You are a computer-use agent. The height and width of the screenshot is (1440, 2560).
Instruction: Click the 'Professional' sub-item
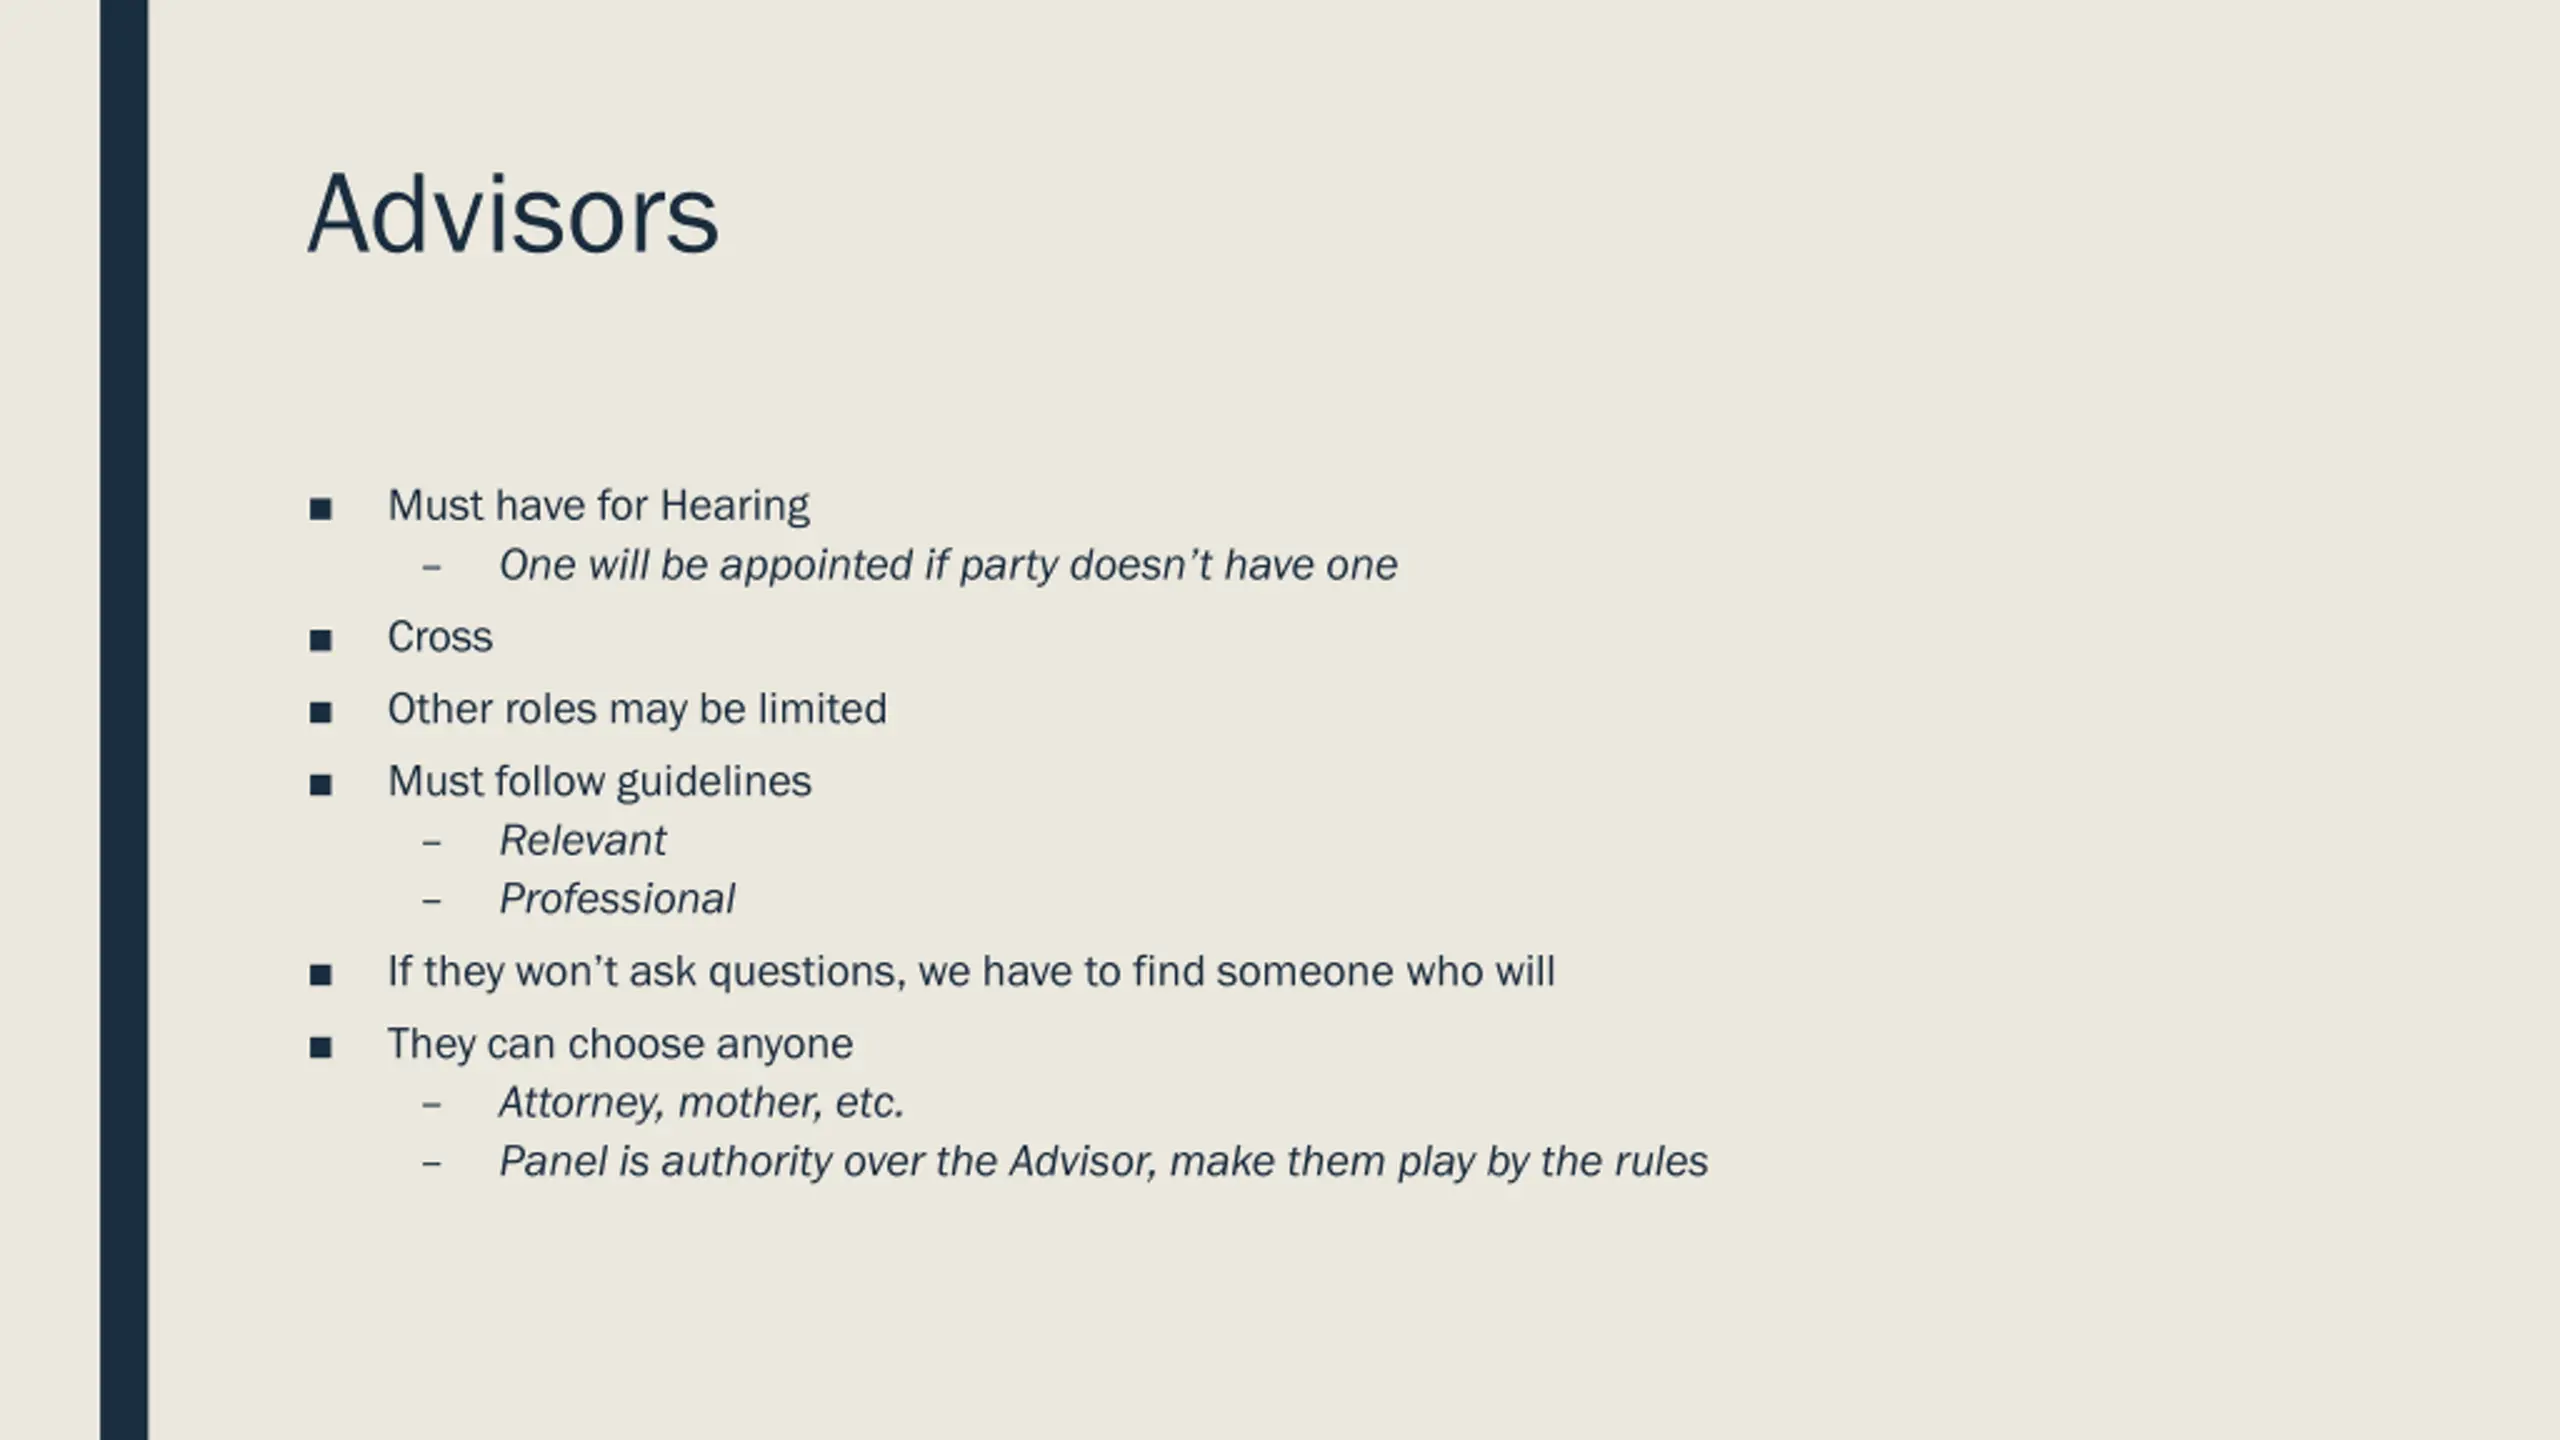click(x=617, y=899)
